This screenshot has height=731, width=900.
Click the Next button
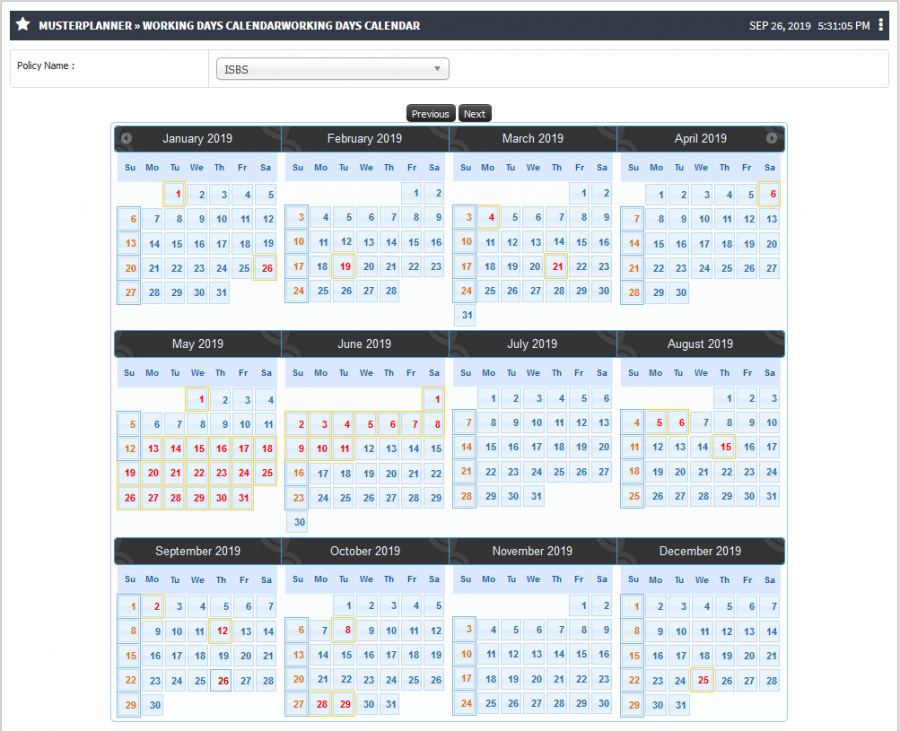tap(475, 114)
